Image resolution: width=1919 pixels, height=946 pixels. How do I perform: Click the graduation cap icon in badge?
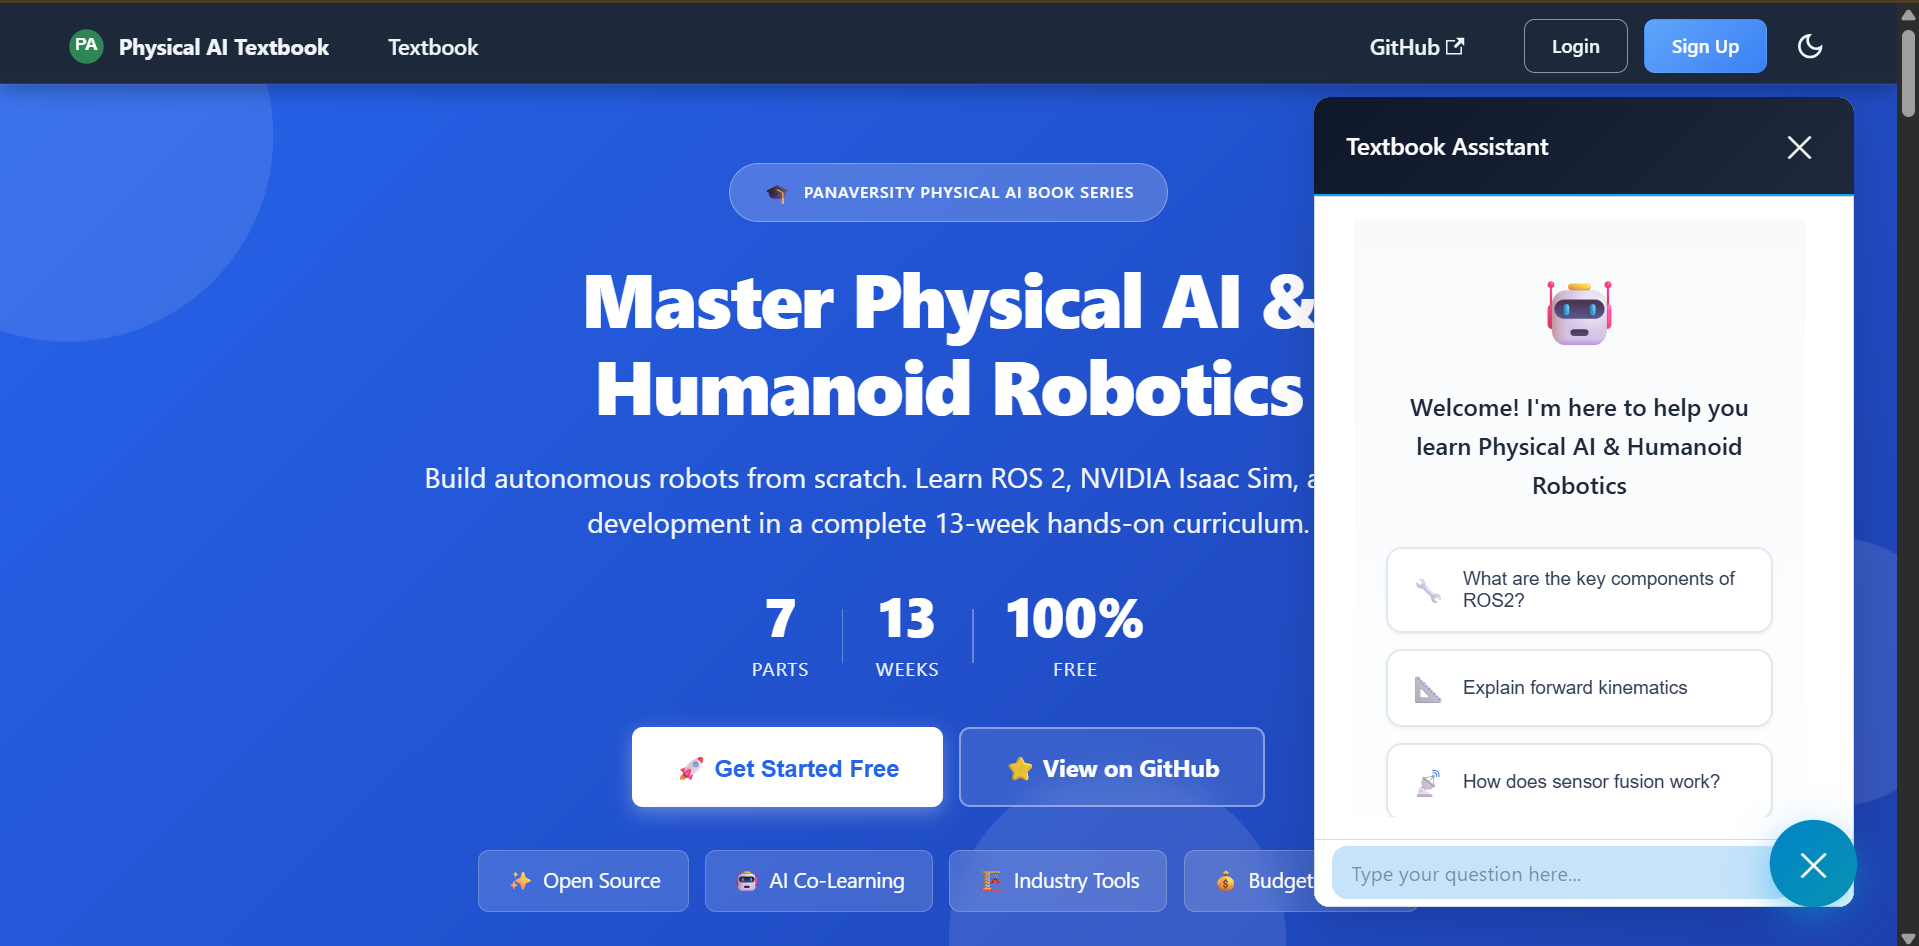coord(777,192)
